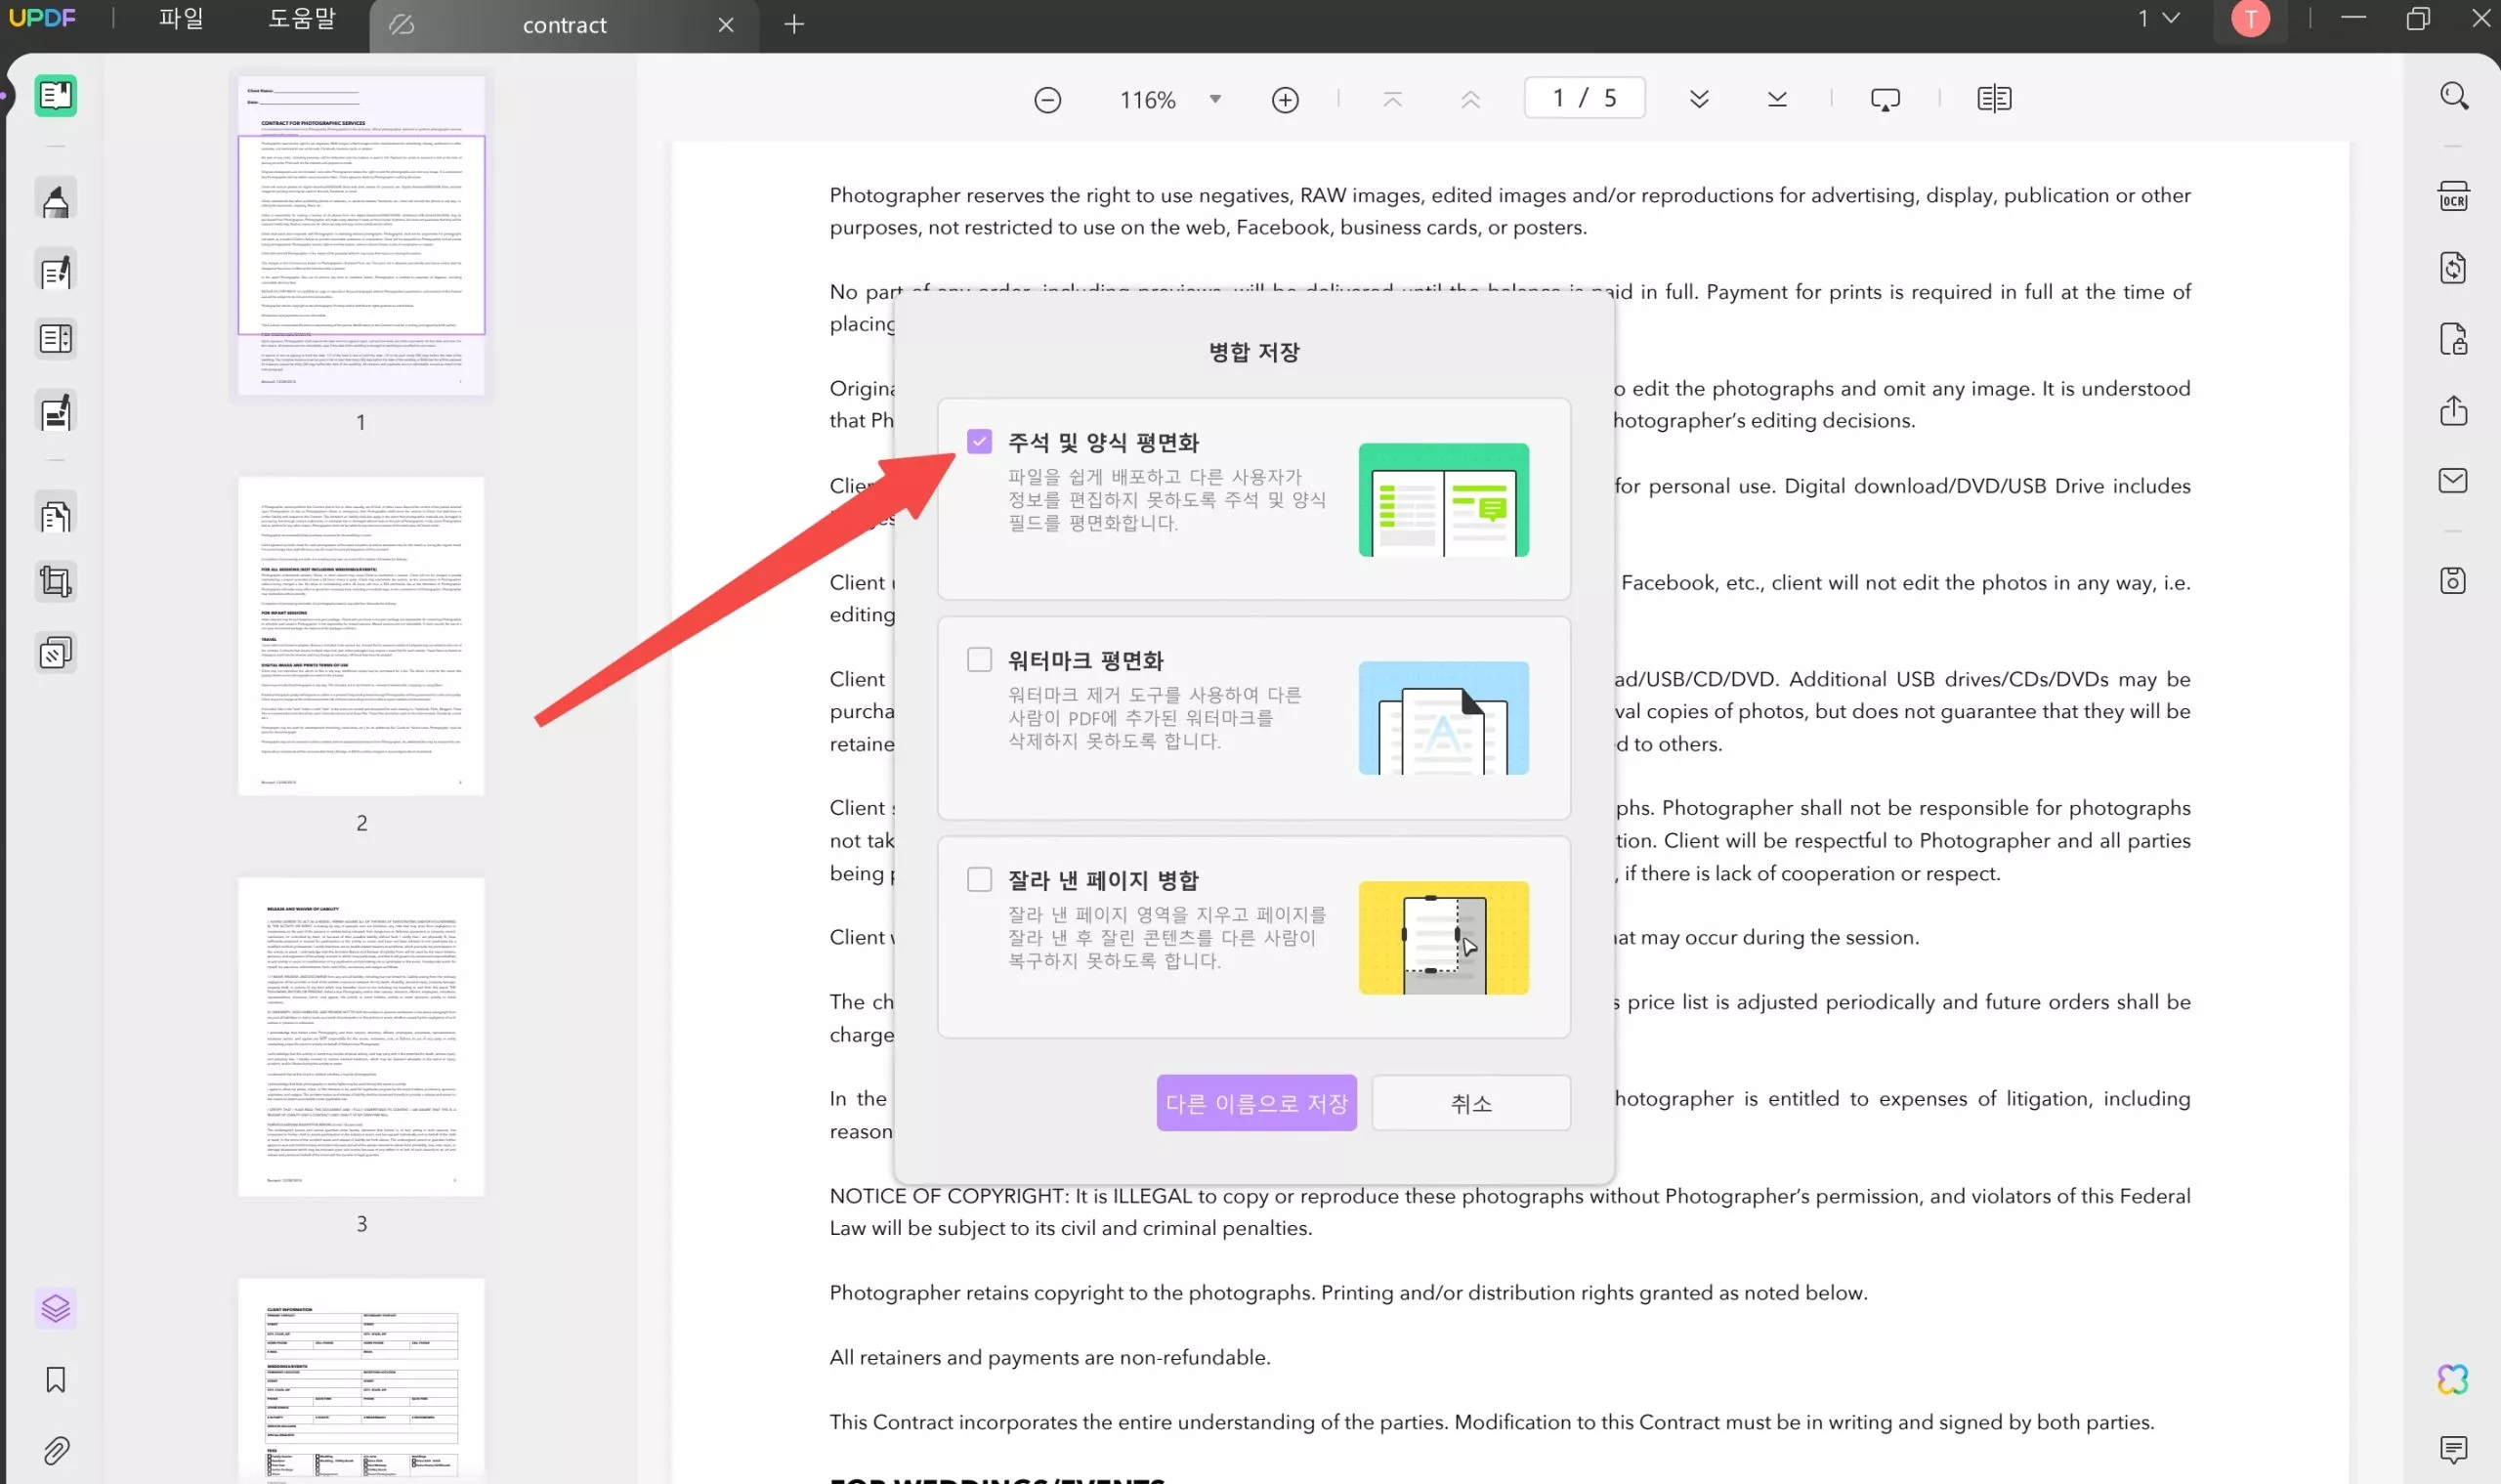The width and height of the screenshot is (2501, 1484).
Task: Click the flatten annotations illustration image
Action: [x=1443, y=500]
